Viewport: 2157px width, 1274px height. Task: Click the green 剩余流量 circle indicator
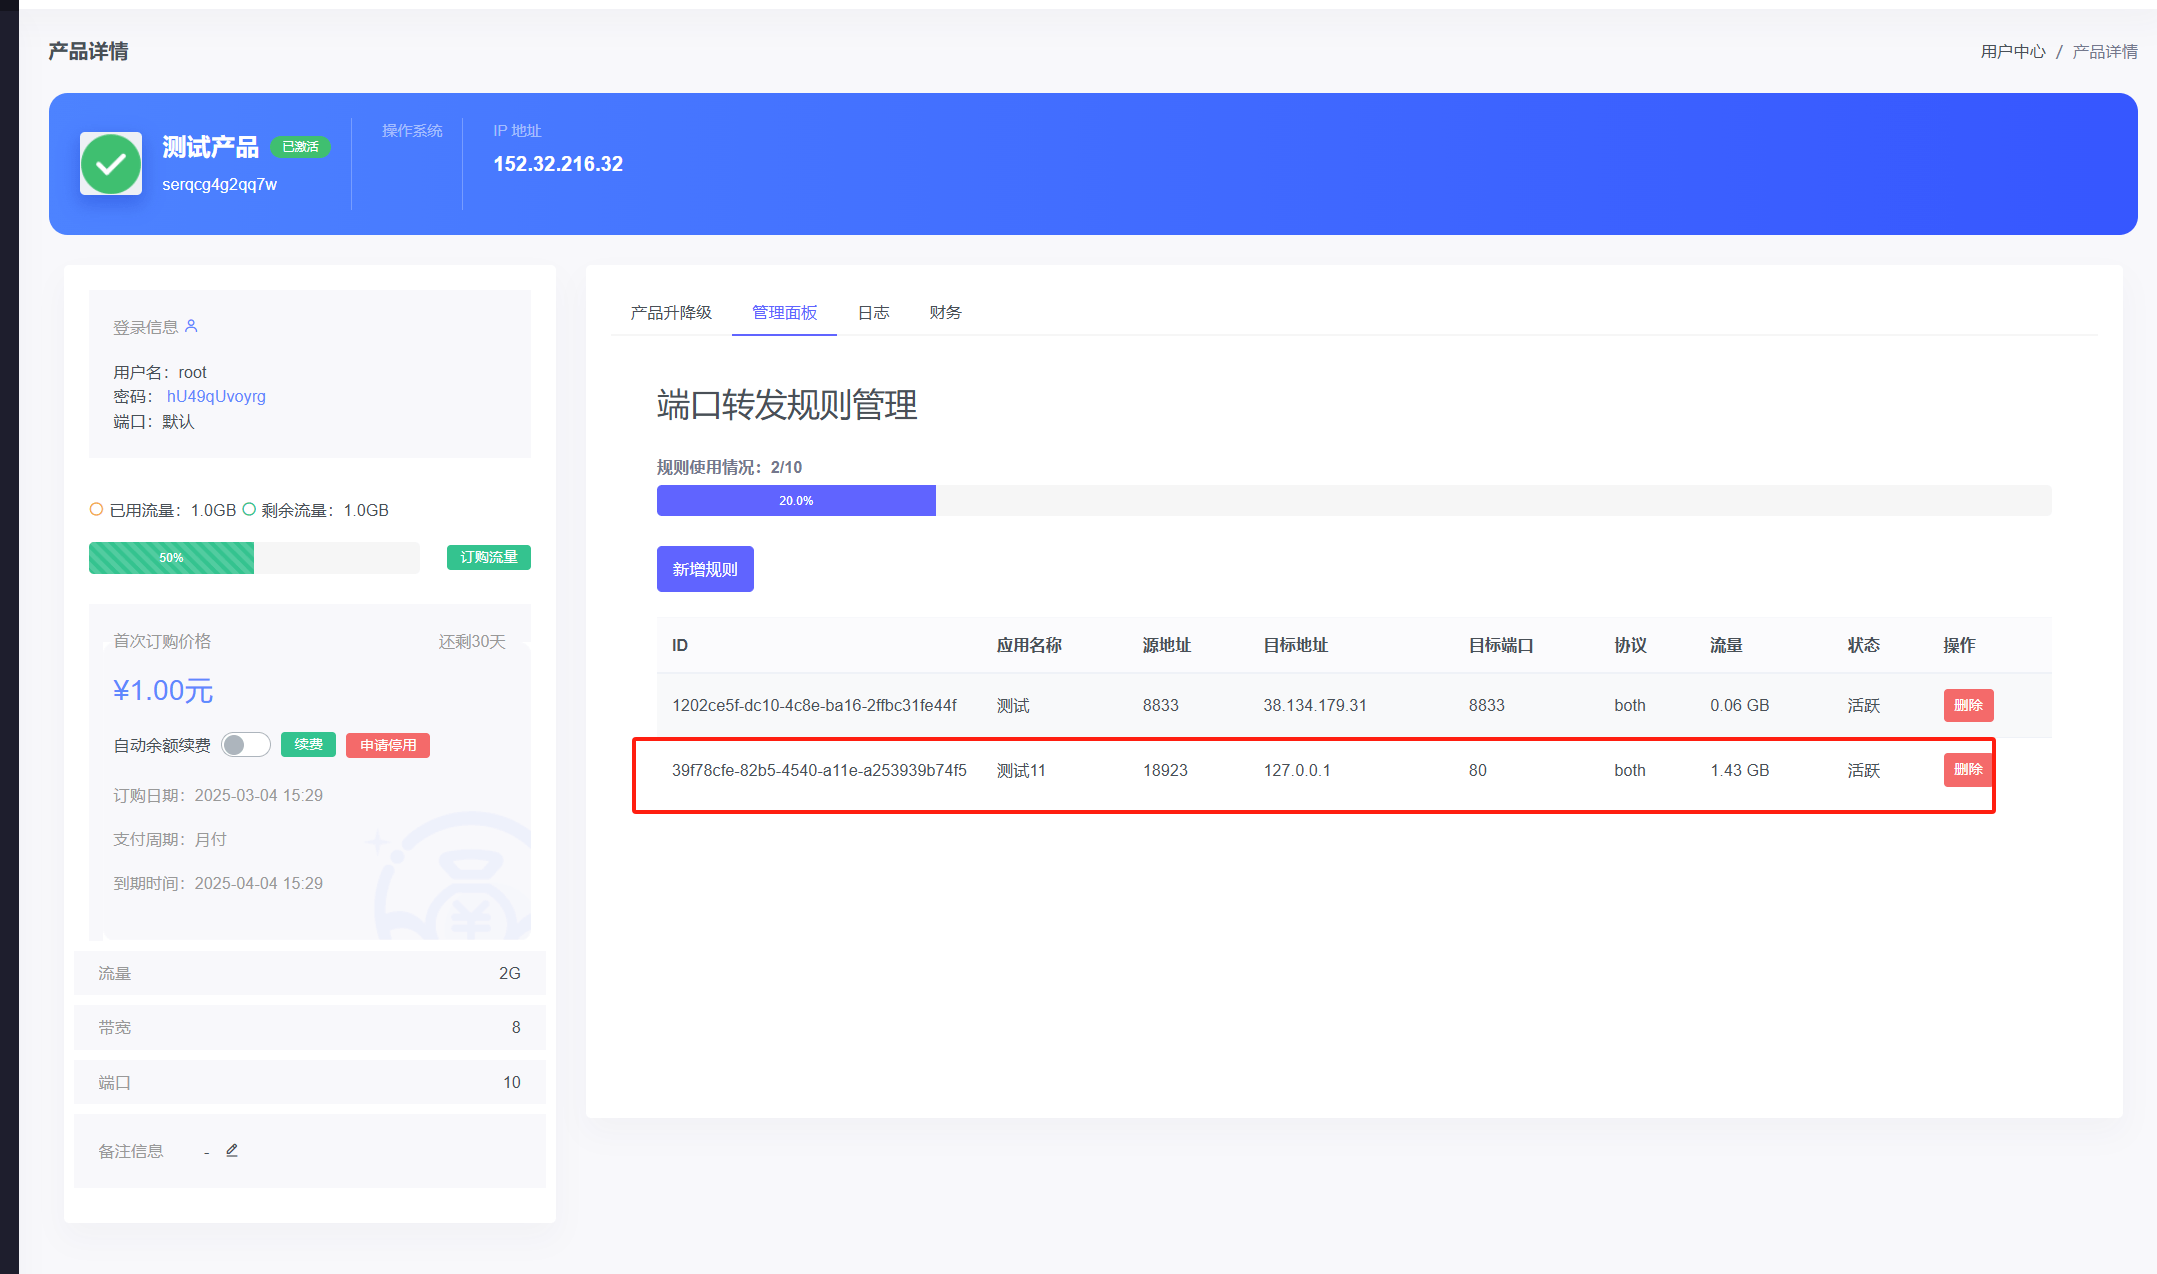pyautogui.click(x=249, y=509)
